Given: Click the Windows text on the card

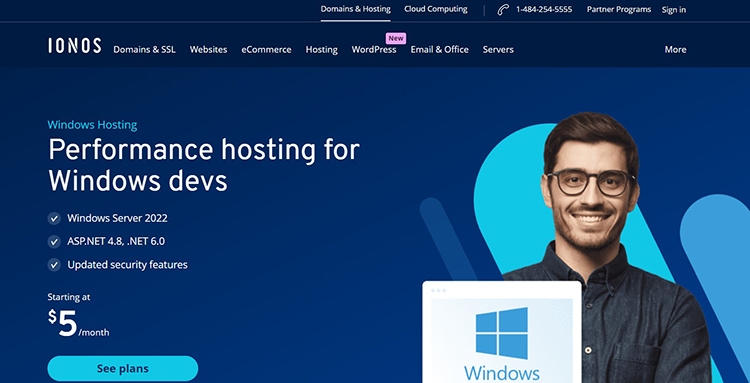Looking at the screenshot, I should pos(502,373).
